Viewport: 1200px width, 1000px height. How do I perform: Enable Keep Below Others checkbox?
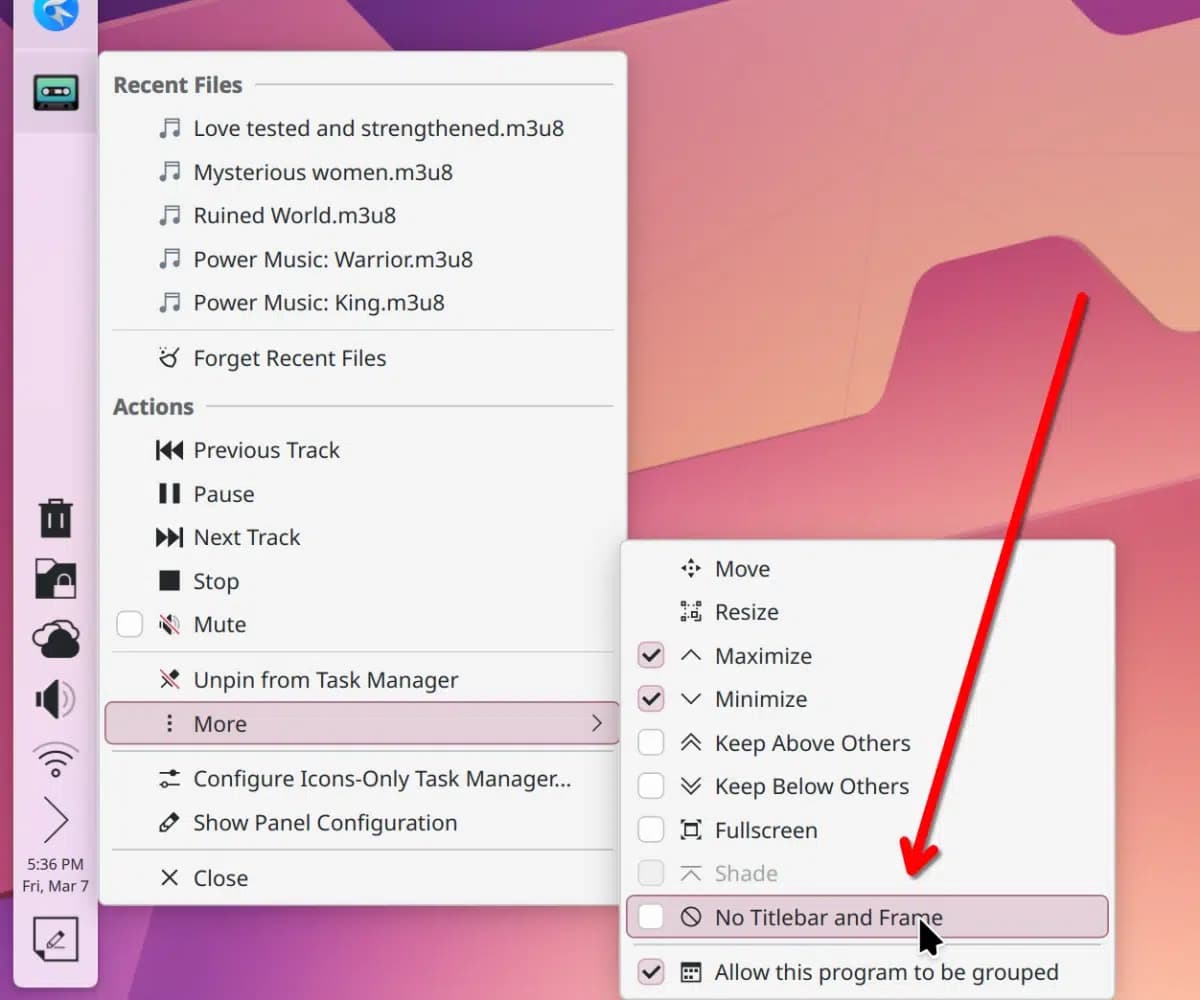point(651,787)
